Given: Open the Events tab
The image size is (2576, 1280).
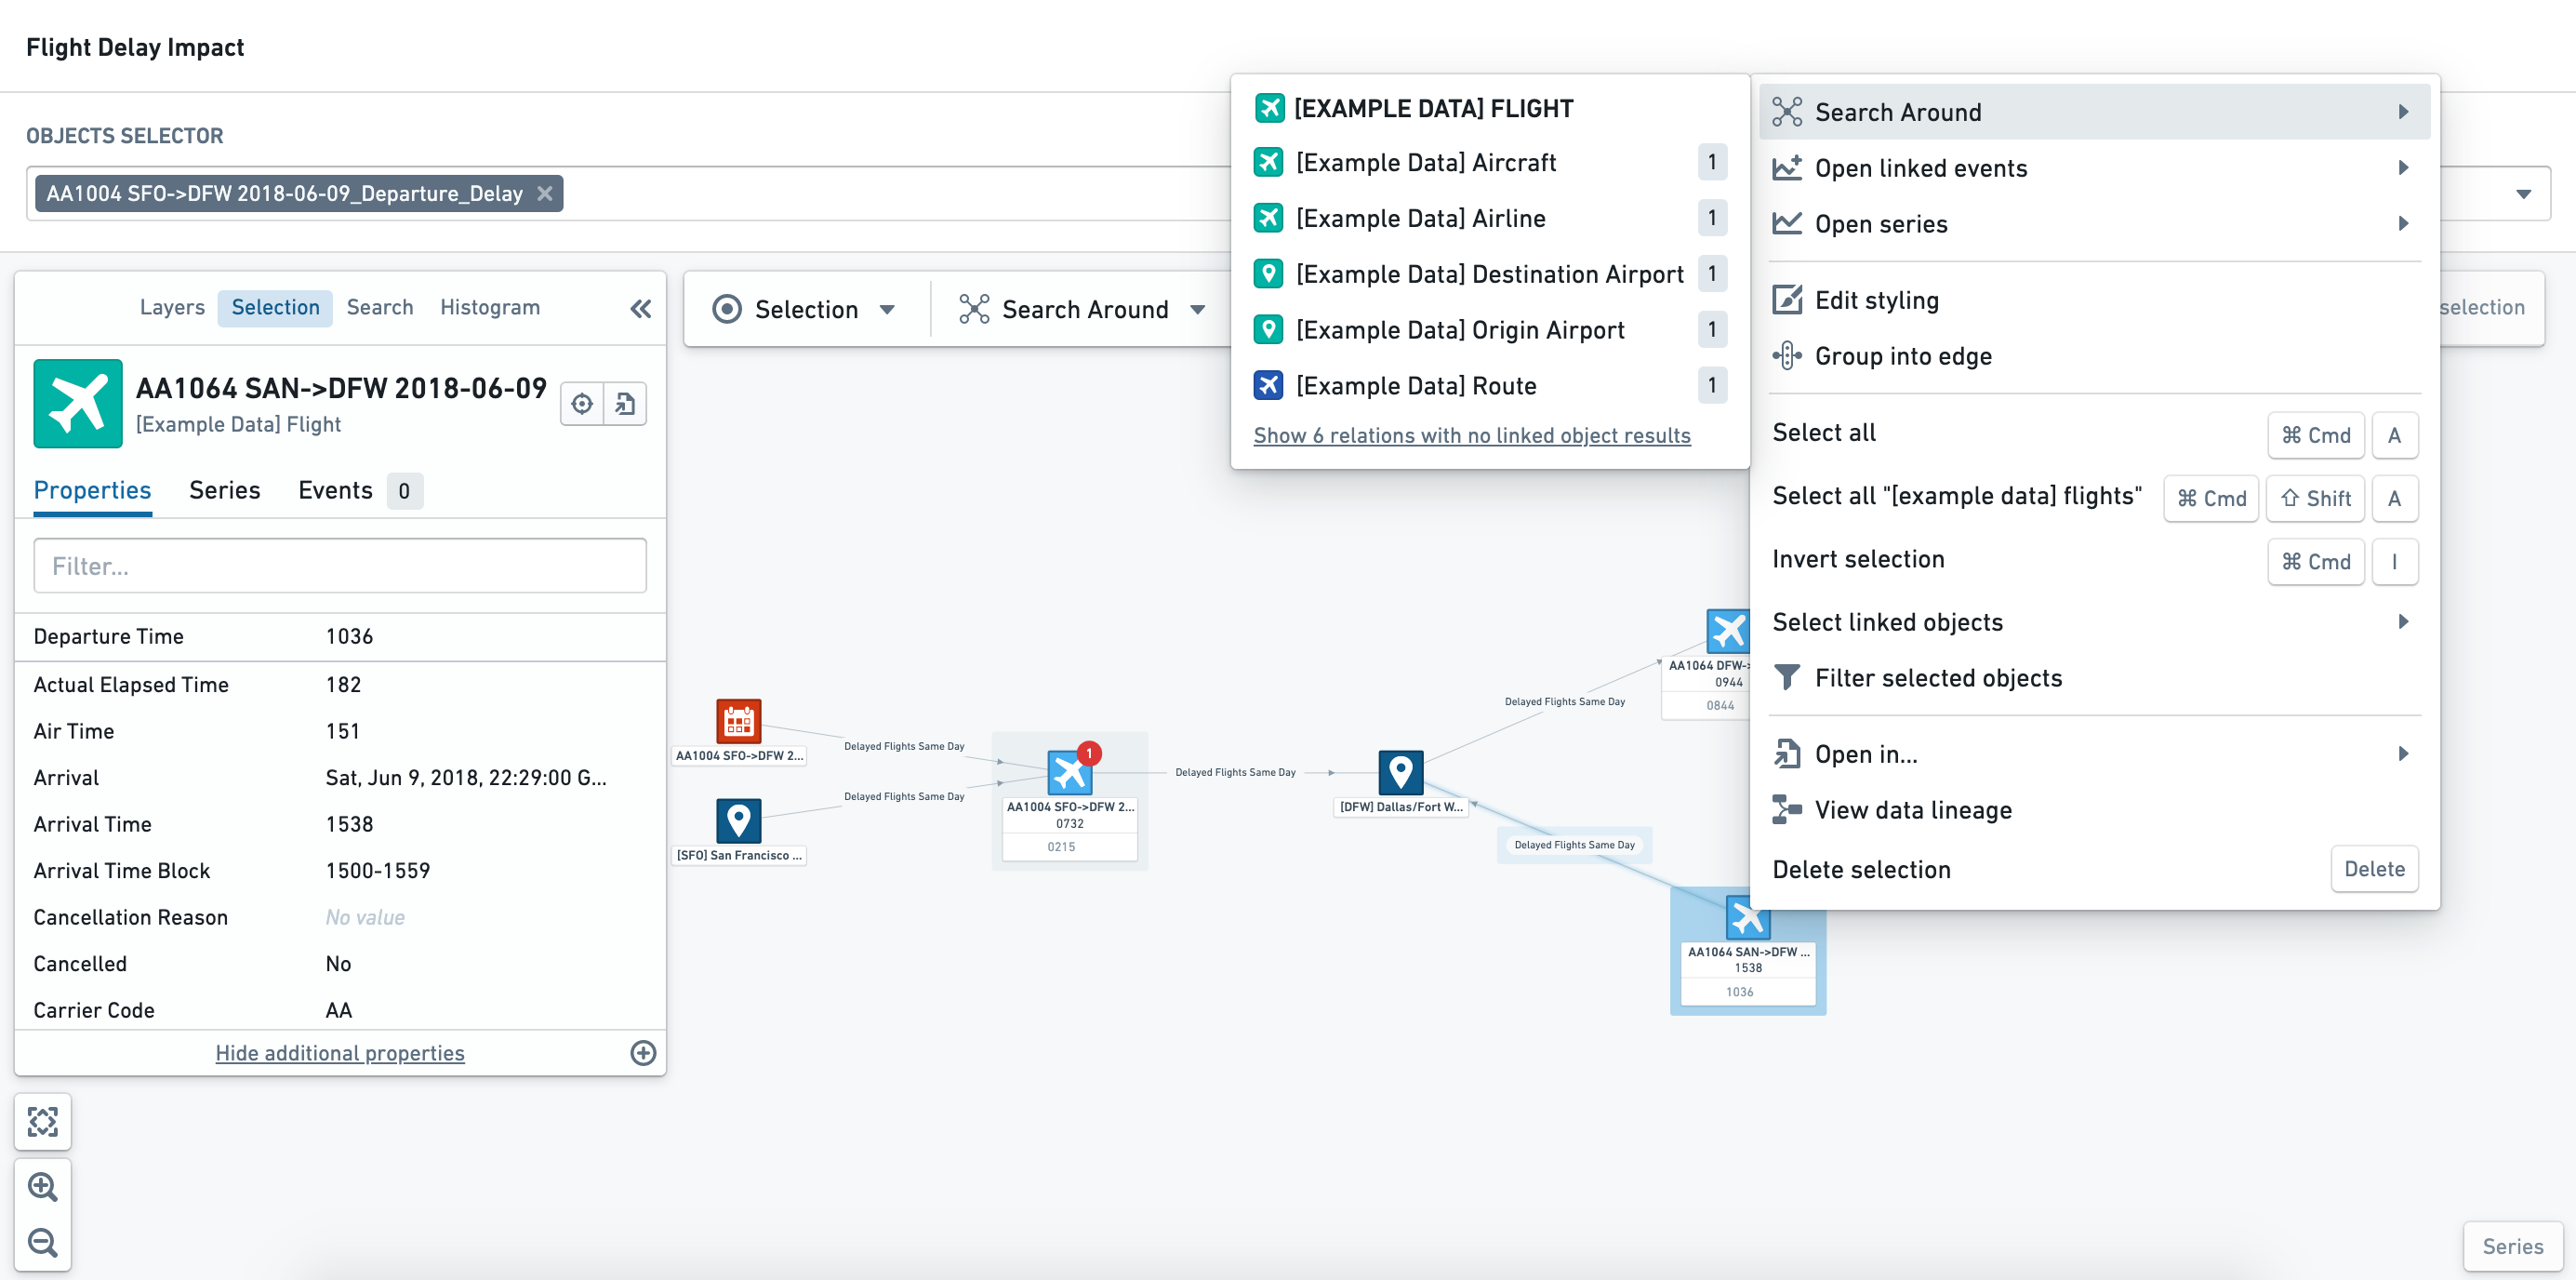Looking at the screenshot, I should pos(360,491).
